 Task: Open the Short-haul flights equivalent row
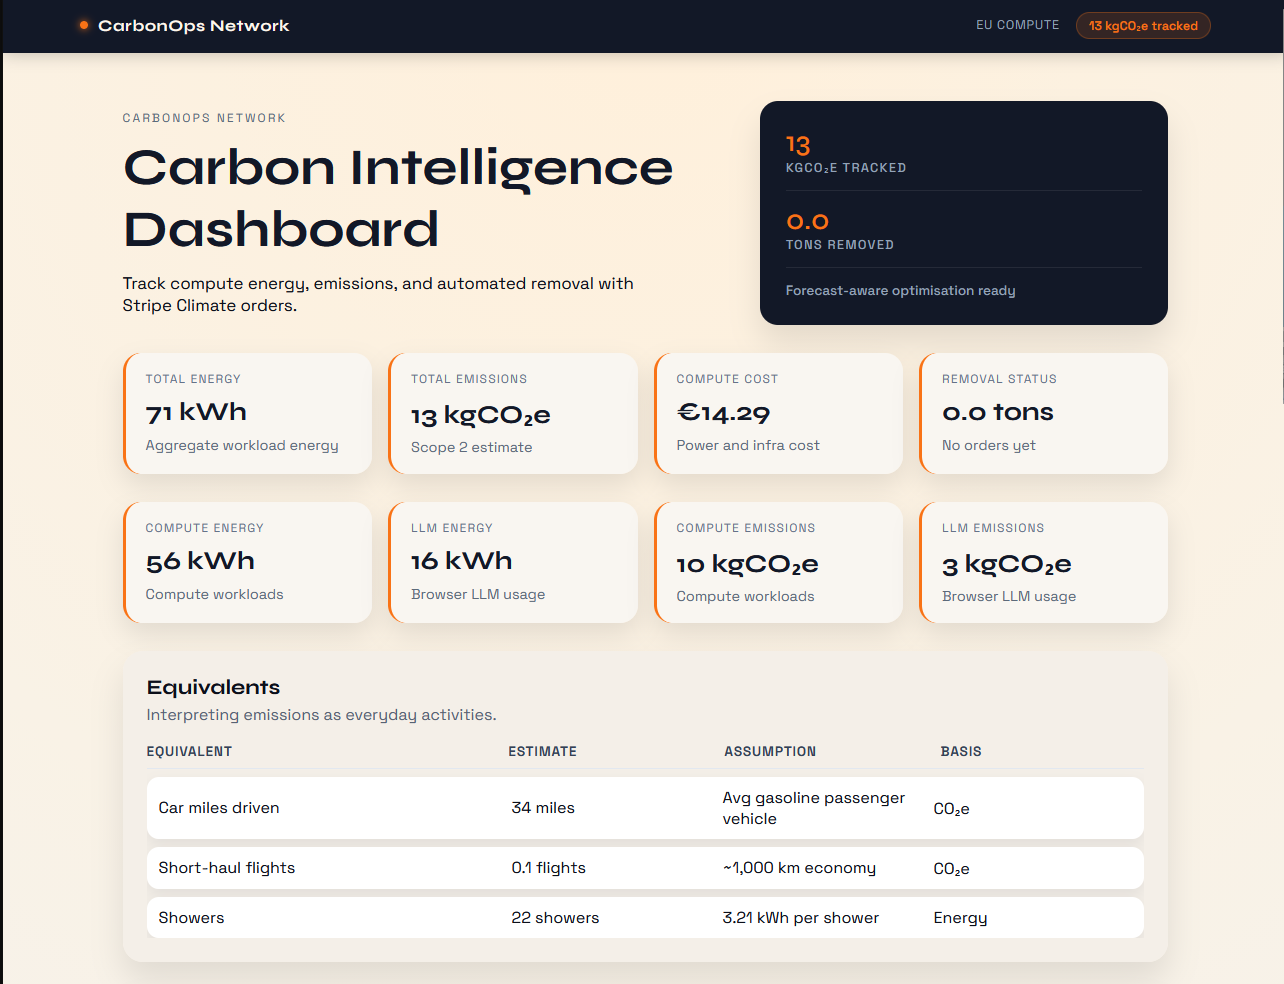pos(645,867)
